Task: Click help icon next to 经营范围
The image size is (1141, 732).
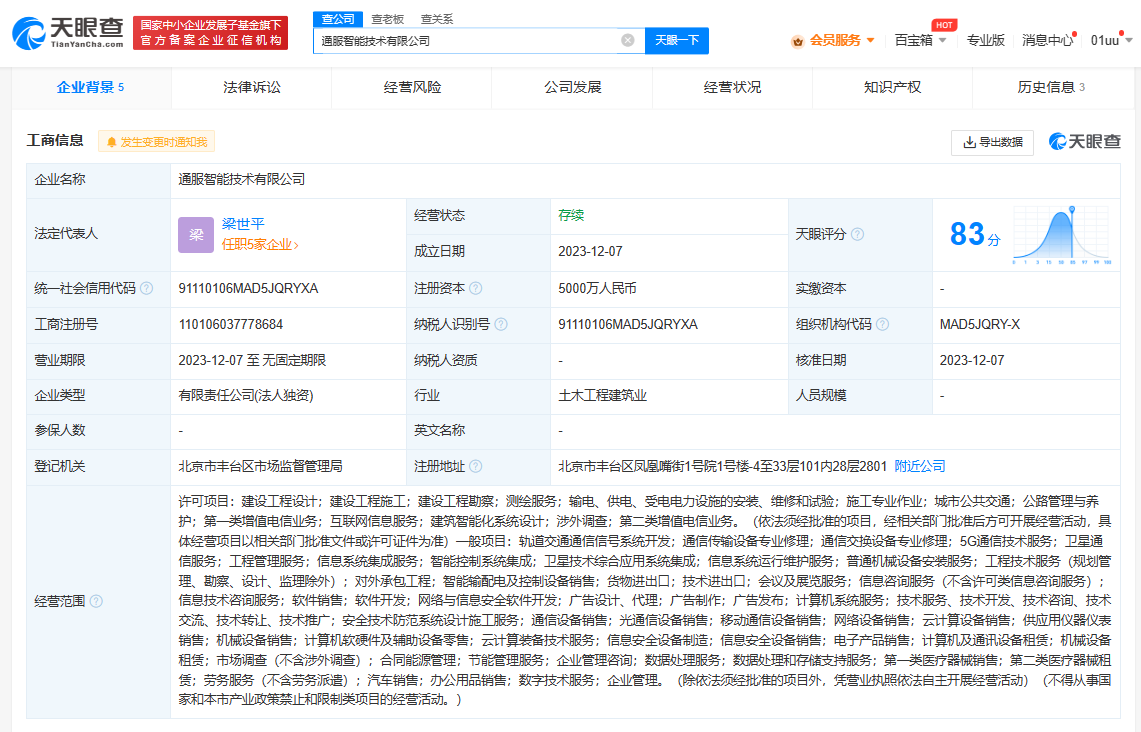Action: click(96, 601)
